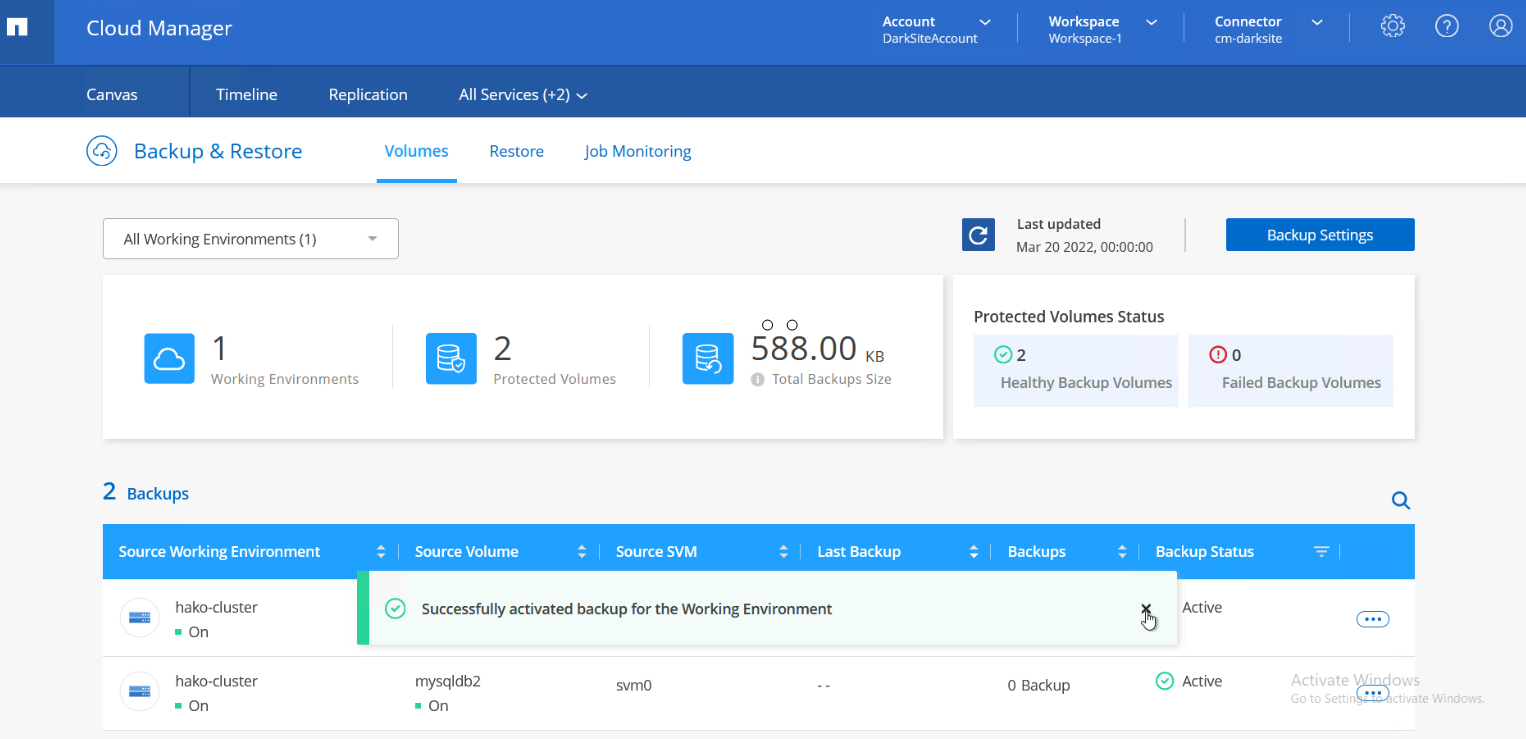Open the help icon in the header
This screenshot has width=1526, height=739.
click(x=1446, y=26)
